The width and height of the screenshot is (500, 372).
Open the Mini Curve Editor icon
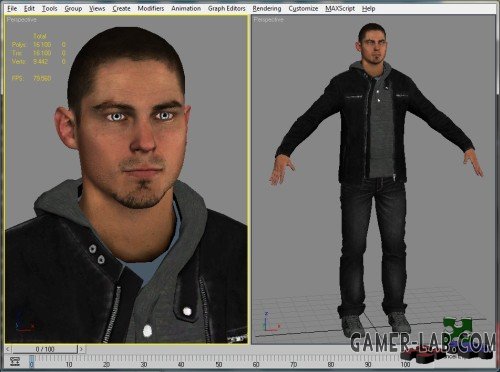[14, 362]
